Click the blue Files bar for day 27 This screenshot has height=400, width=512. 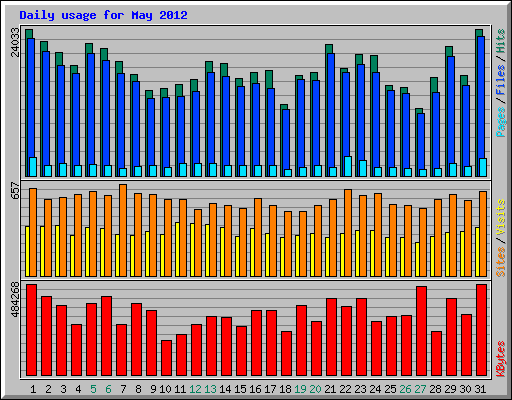[x=421, y=141]
